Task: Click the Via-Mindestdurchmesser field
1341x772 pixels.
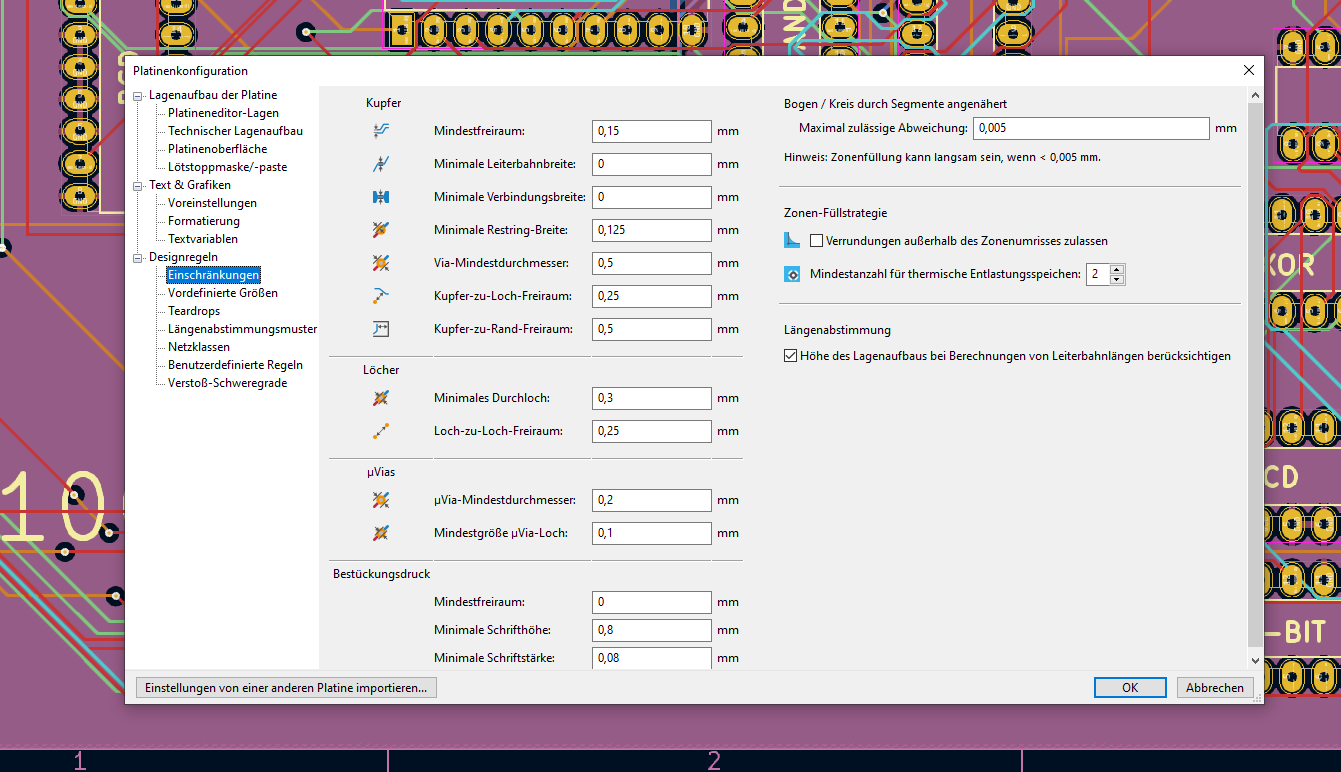Action: point(652,263)
